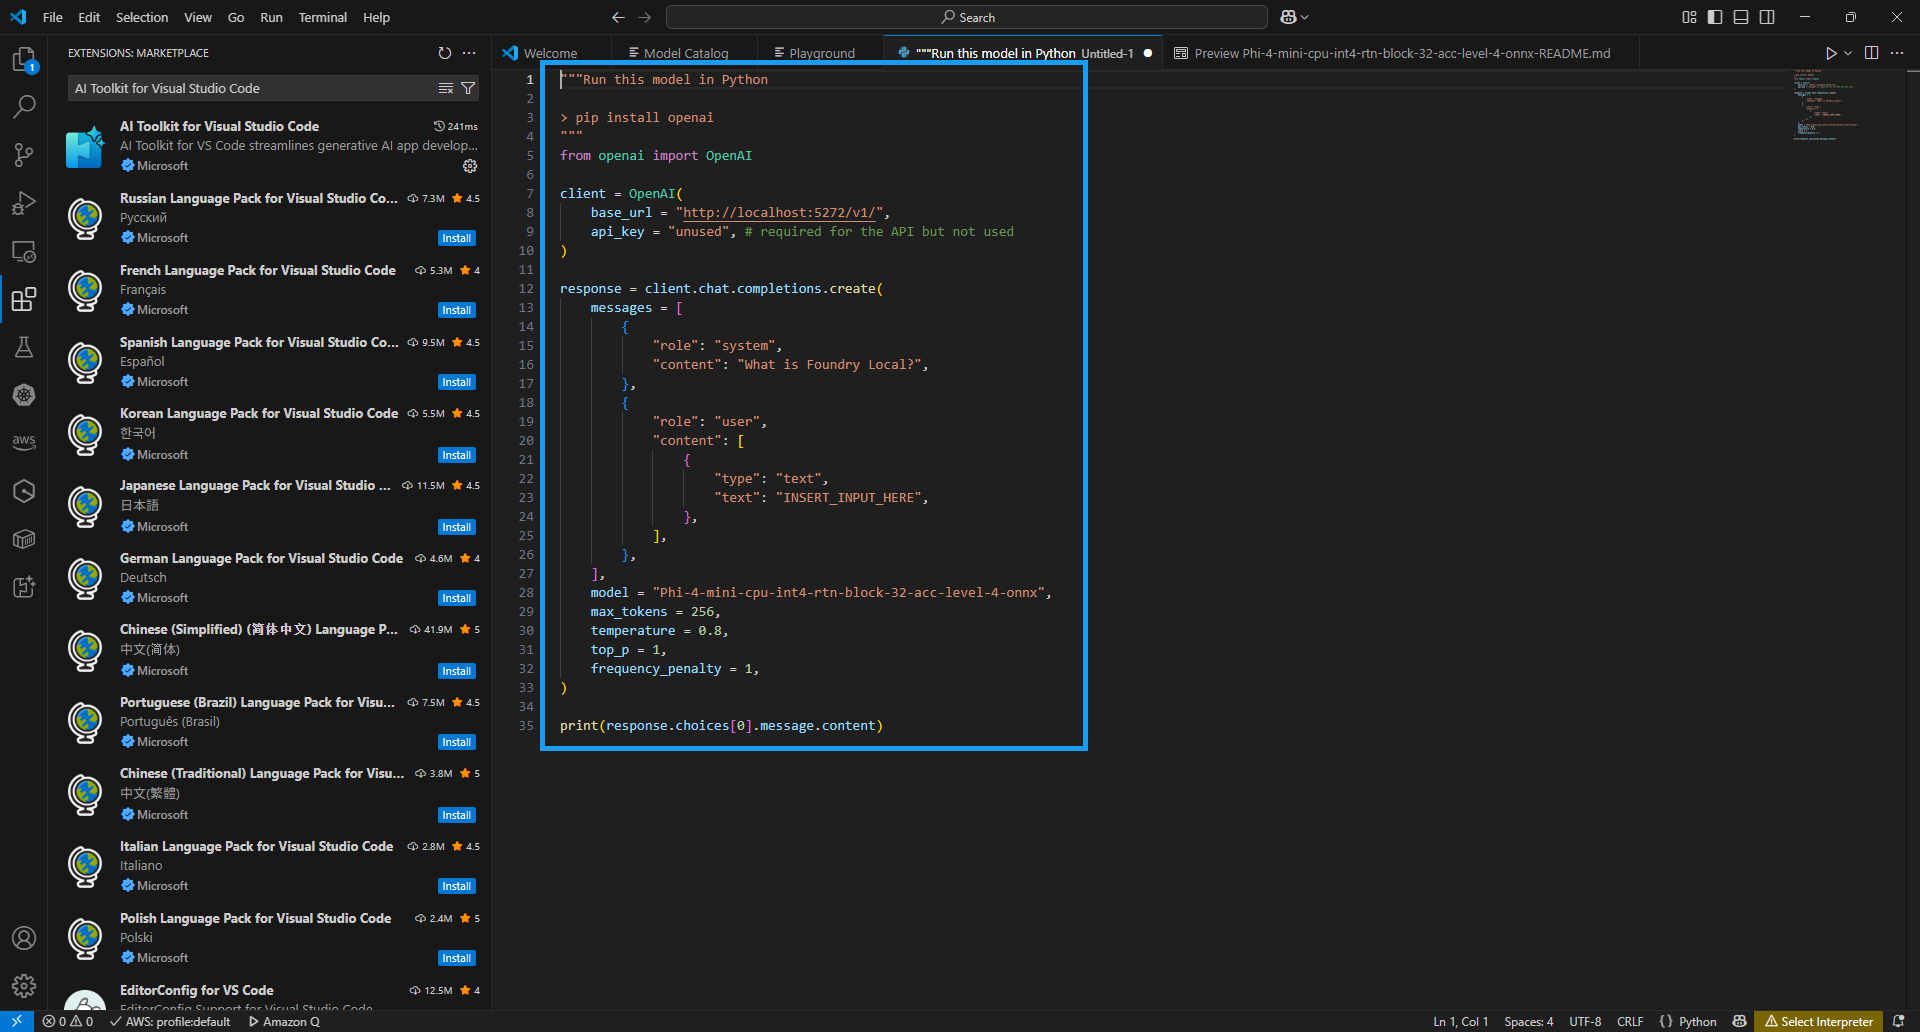This screenshot has height=1032, width=1920.
Task: Open the AWS toolkit view
Action: [24, 442]
